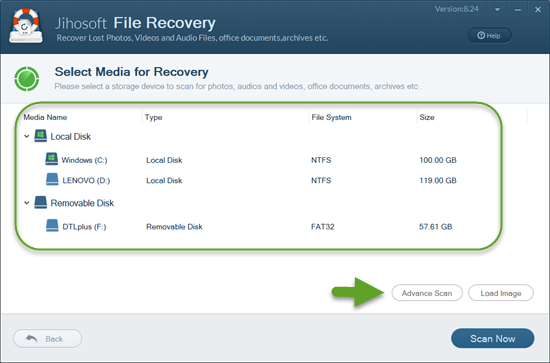
Task: Select the Removable Disk group label
Action: (82, 203)
